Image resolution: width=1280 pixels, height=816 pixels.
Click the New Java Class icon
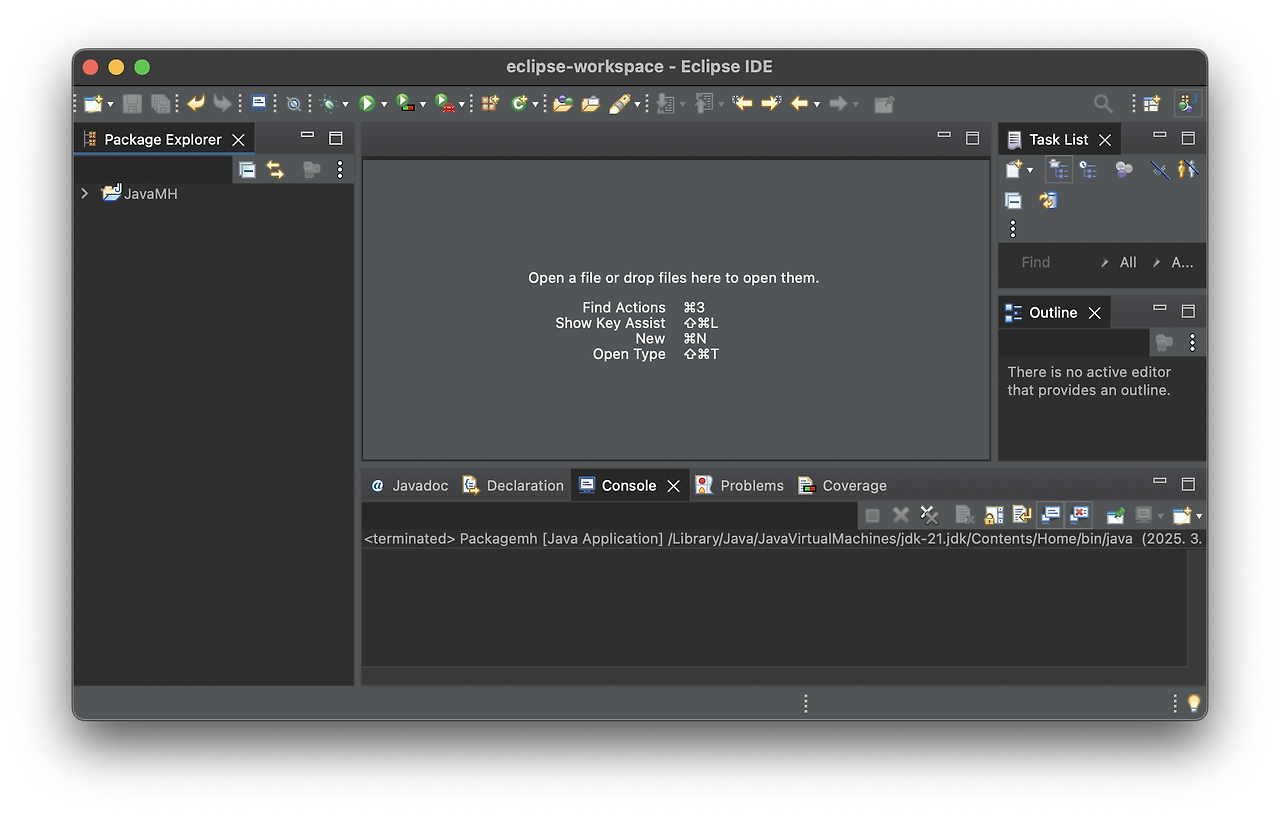point(519,103)
